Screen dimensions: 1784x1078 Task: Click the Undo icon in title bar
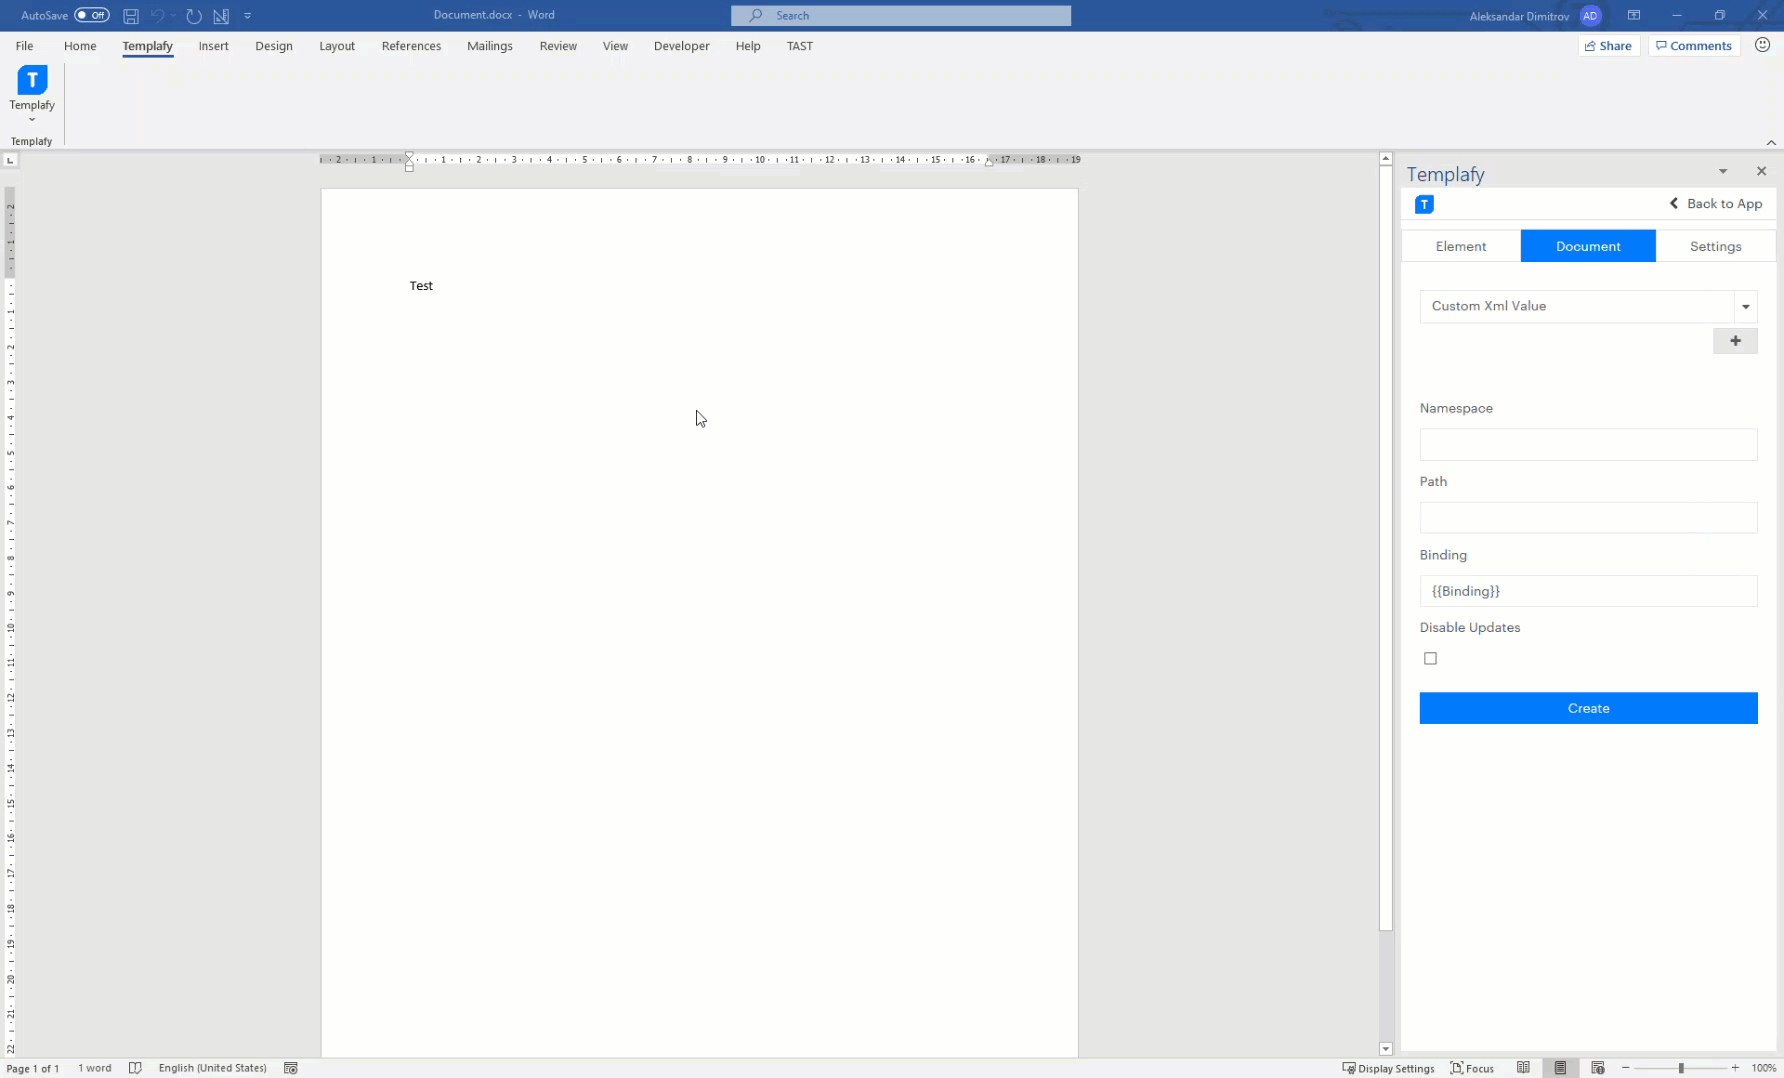coord(158,16)
